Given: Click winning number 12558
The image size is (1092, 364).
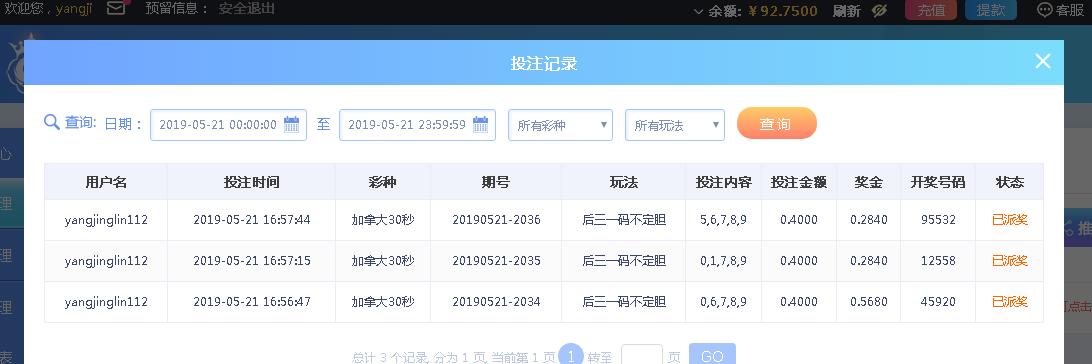Looking at the screenshot, I should click(x=938, y=261).
